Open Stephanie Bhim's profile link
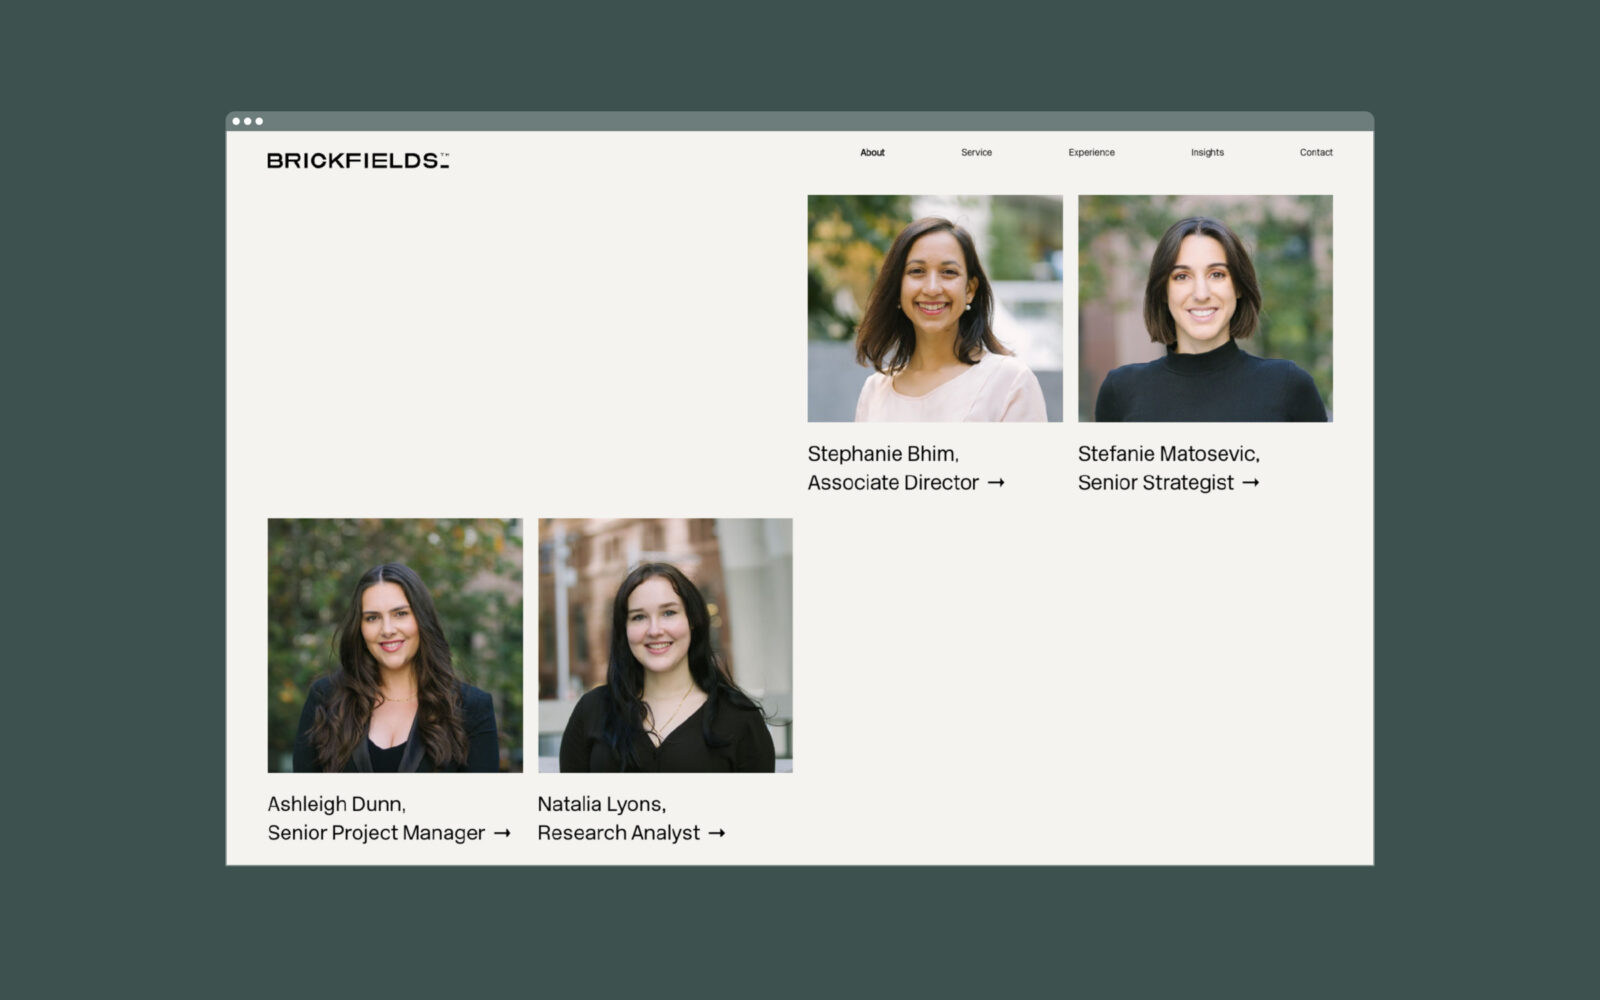Screen dimensions: 1600x1000 (883, 454)
